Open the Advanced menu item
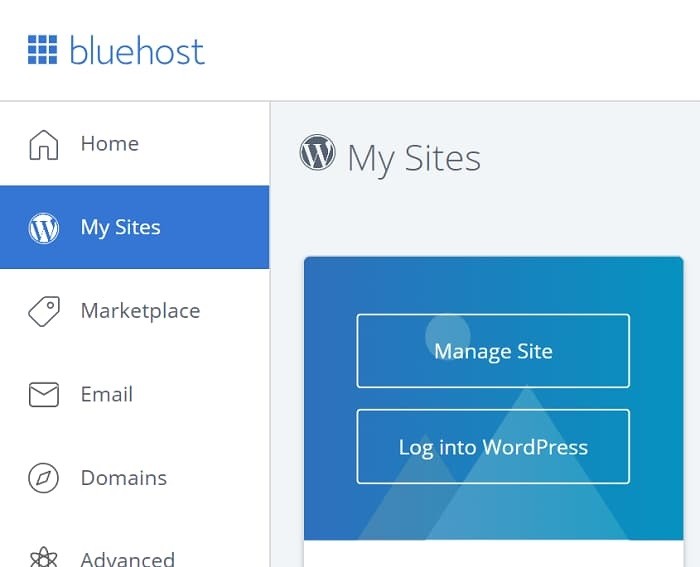The width and height of the screenshot is (700, 567). [x=134, y=543]
